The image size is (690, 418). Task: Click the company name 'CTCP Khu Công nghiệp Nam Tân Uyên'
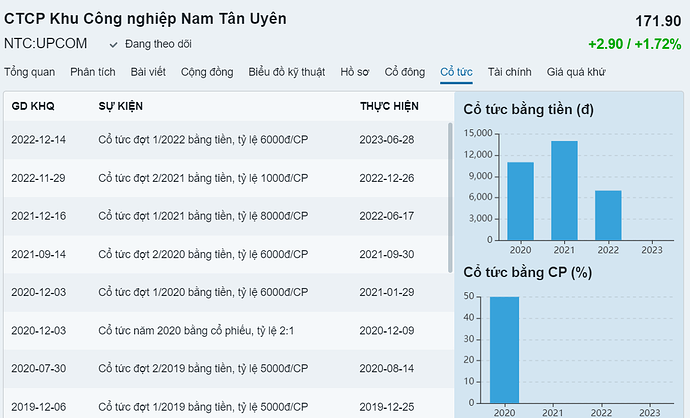(x=145, y=19)
